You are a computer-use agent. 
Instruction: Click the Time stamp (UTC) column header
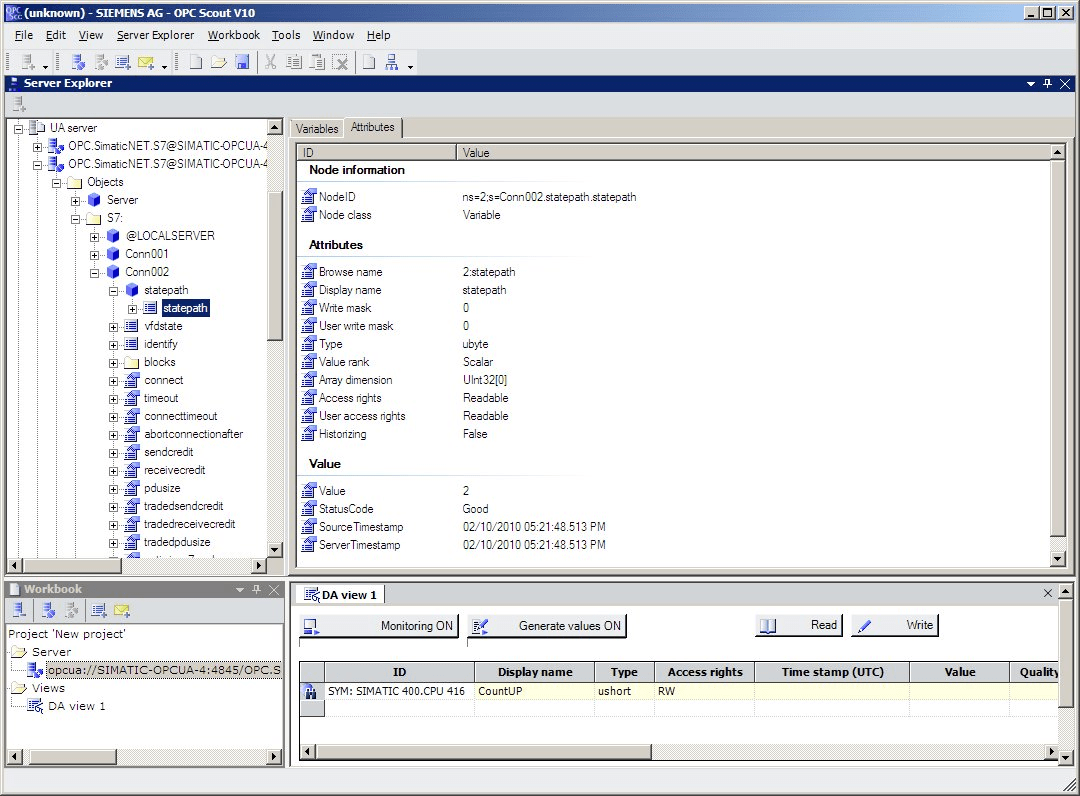[x=832, y=672]
